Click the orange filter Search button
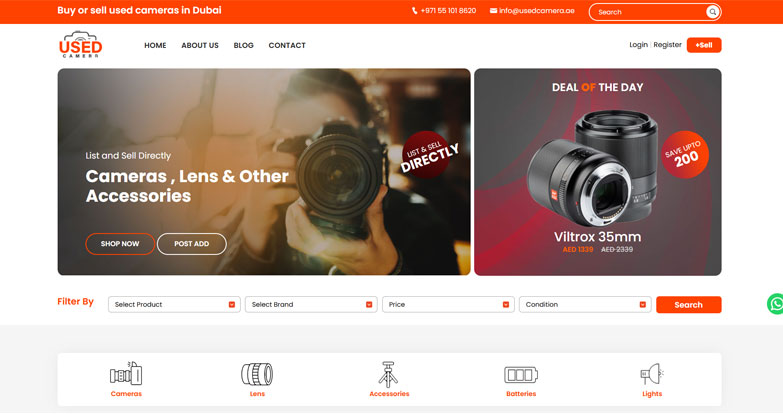The width and height of the screenshot is (783, 414). click(x=688, y=305)
